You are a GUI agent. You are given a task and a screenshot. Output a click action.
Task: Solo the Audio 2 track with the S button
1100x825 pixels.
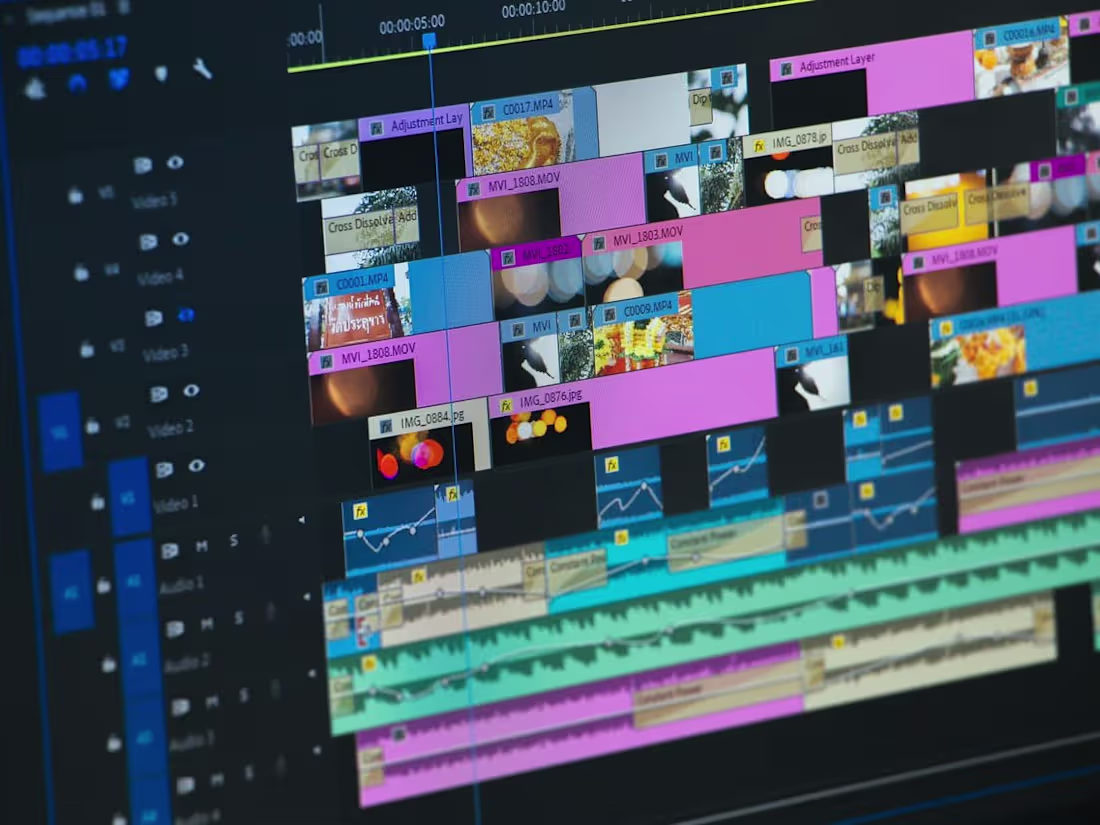(x=239, y=617)
